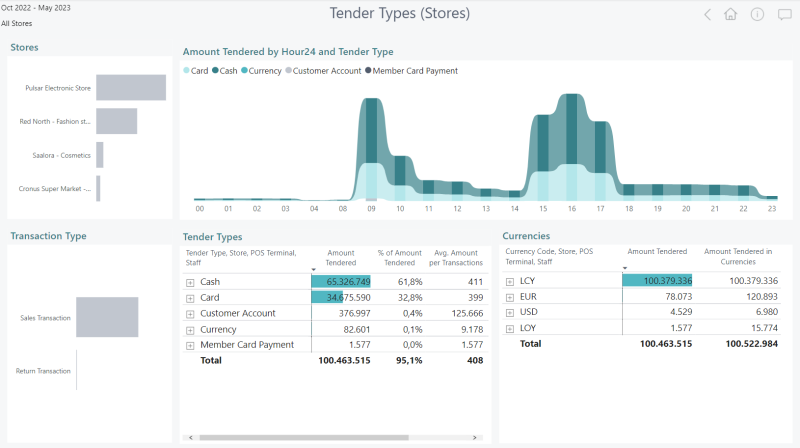Click scrollbar right arrow in Tender Types

click(x=474, y=437)
